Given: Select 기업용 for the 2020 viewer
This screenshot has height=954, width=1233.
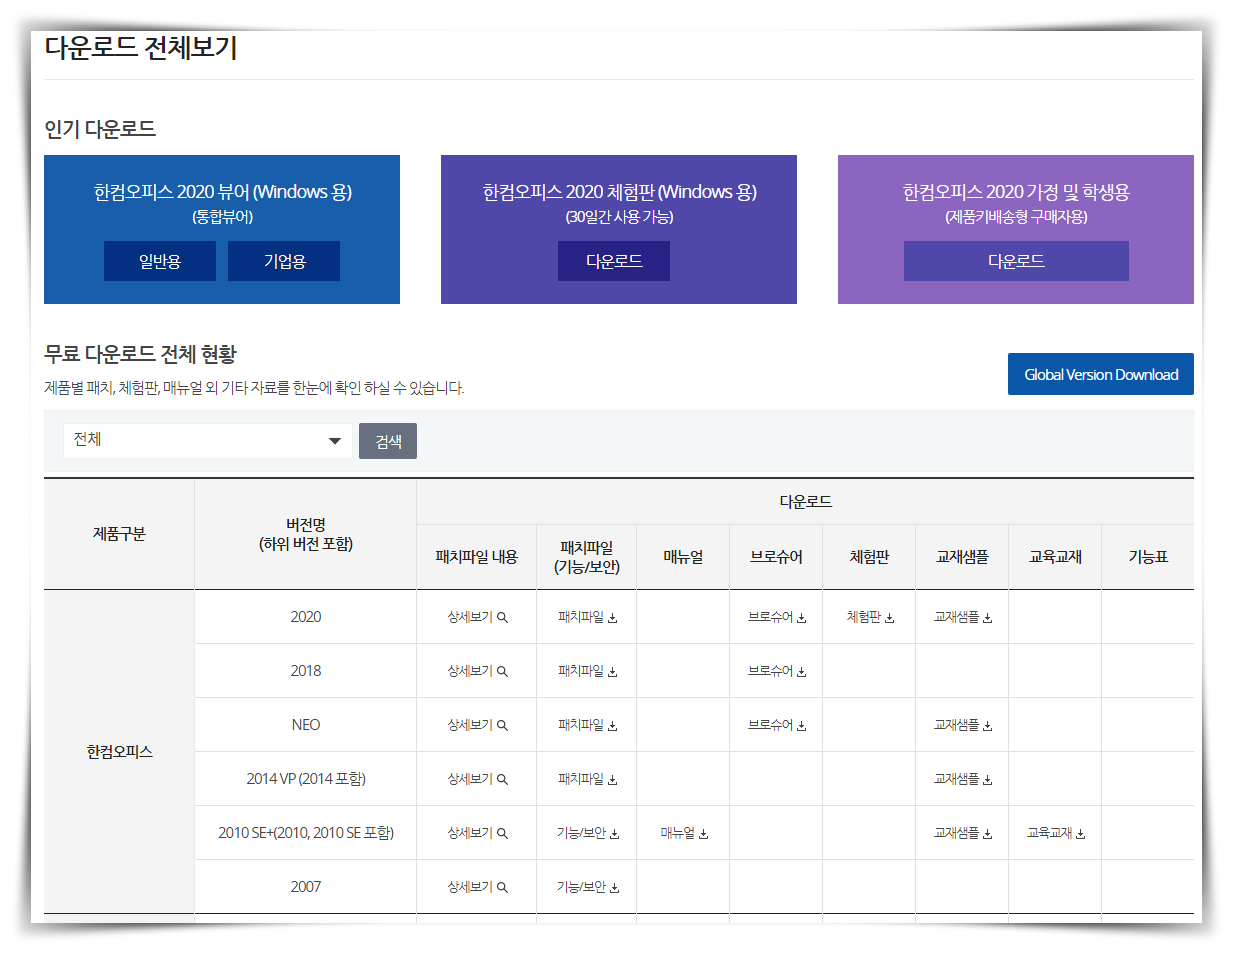Looking at the screenshot, I should click(283, 260).
